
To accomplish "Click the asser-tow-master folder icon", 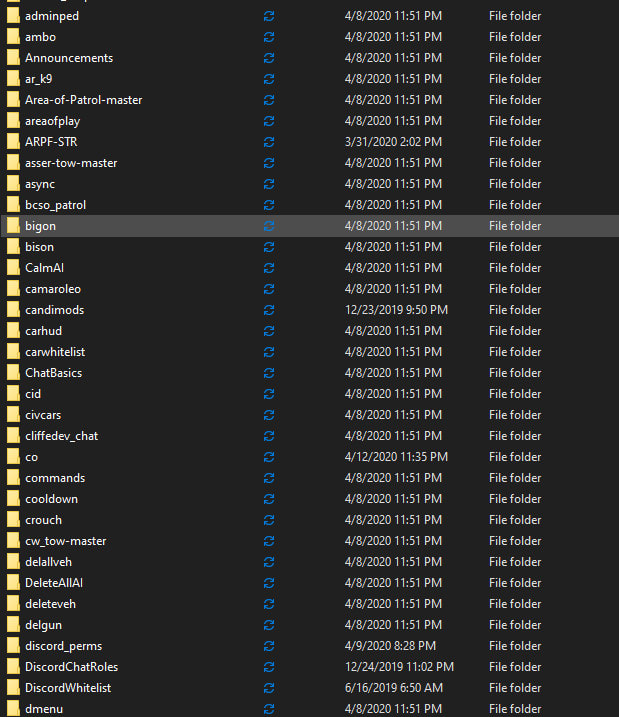I will (13, 163).
